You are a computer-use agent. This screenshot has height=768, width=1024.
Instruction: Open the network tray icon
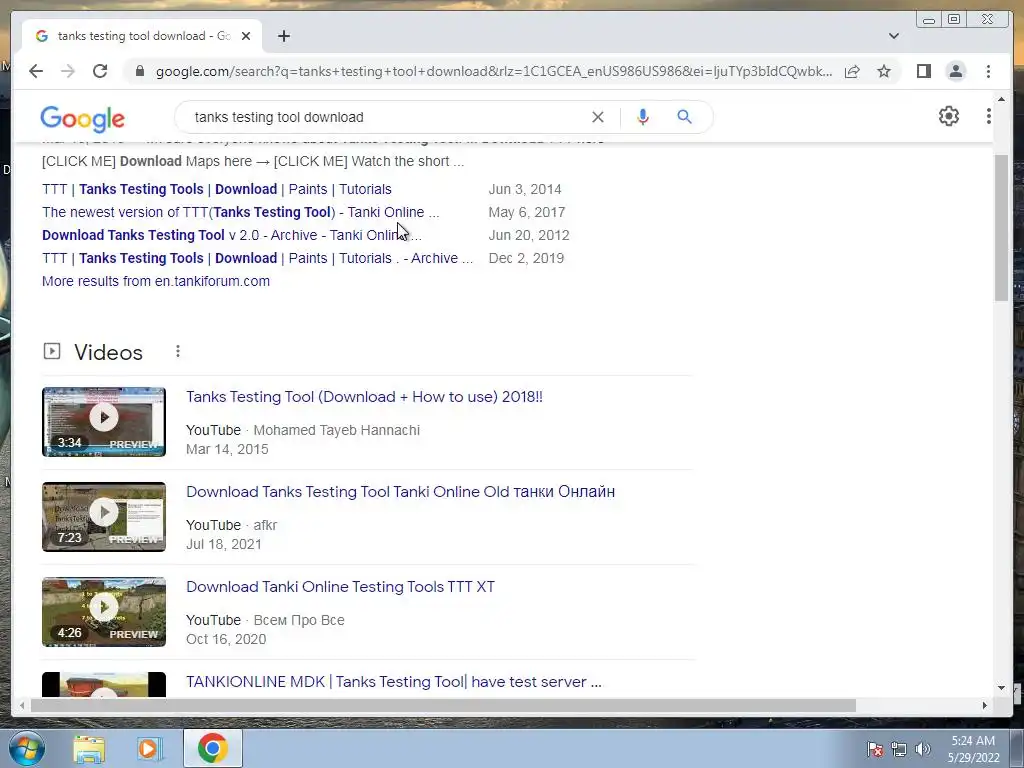(x=899, y=749)
